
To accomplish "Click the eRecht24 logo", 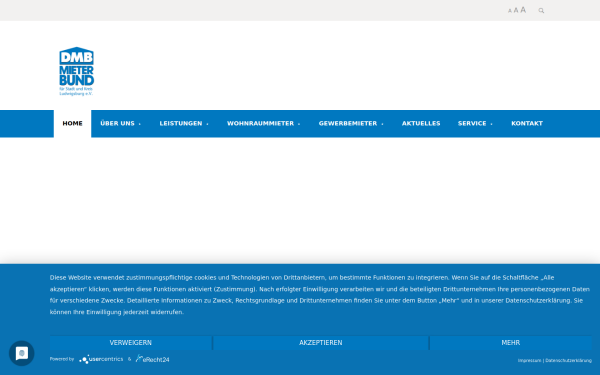I will click(x=153, y=359).
